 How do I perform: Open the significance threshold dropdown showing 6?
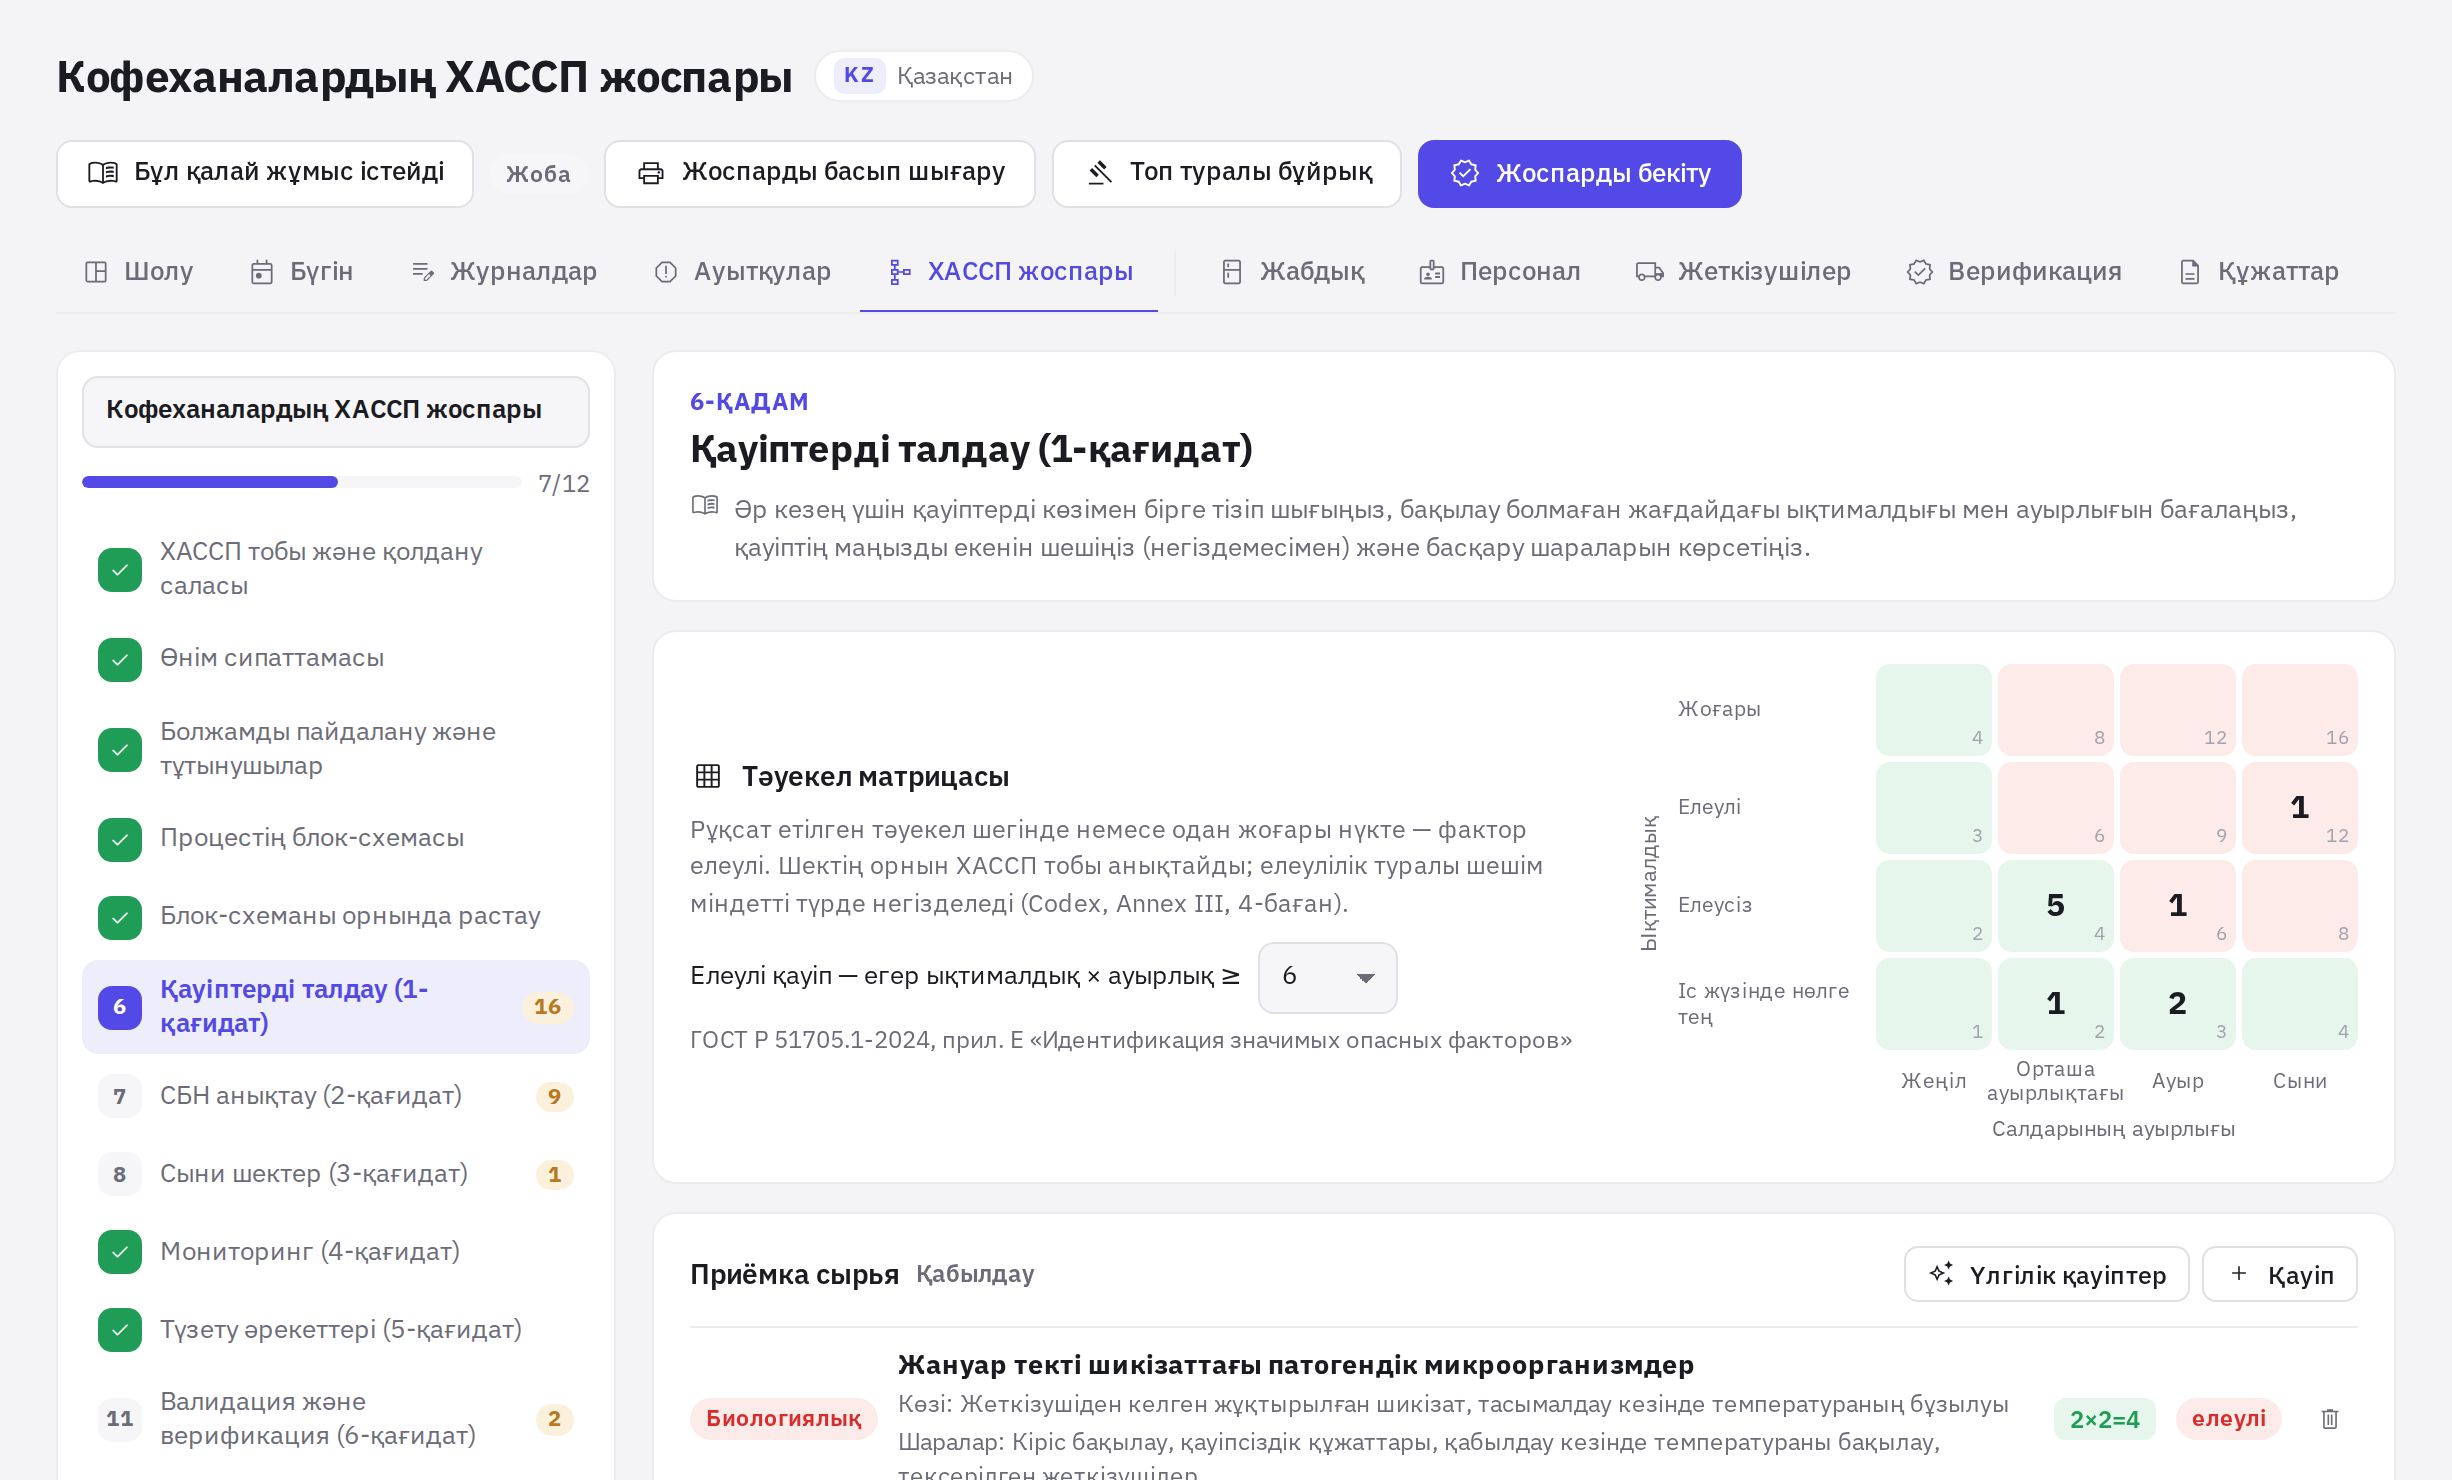pos(1327,977)
